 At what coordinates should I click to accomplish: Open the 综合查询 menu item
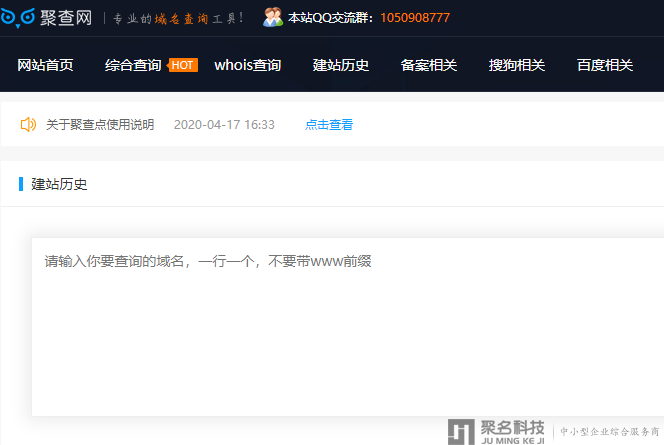(x=133, y=65)
